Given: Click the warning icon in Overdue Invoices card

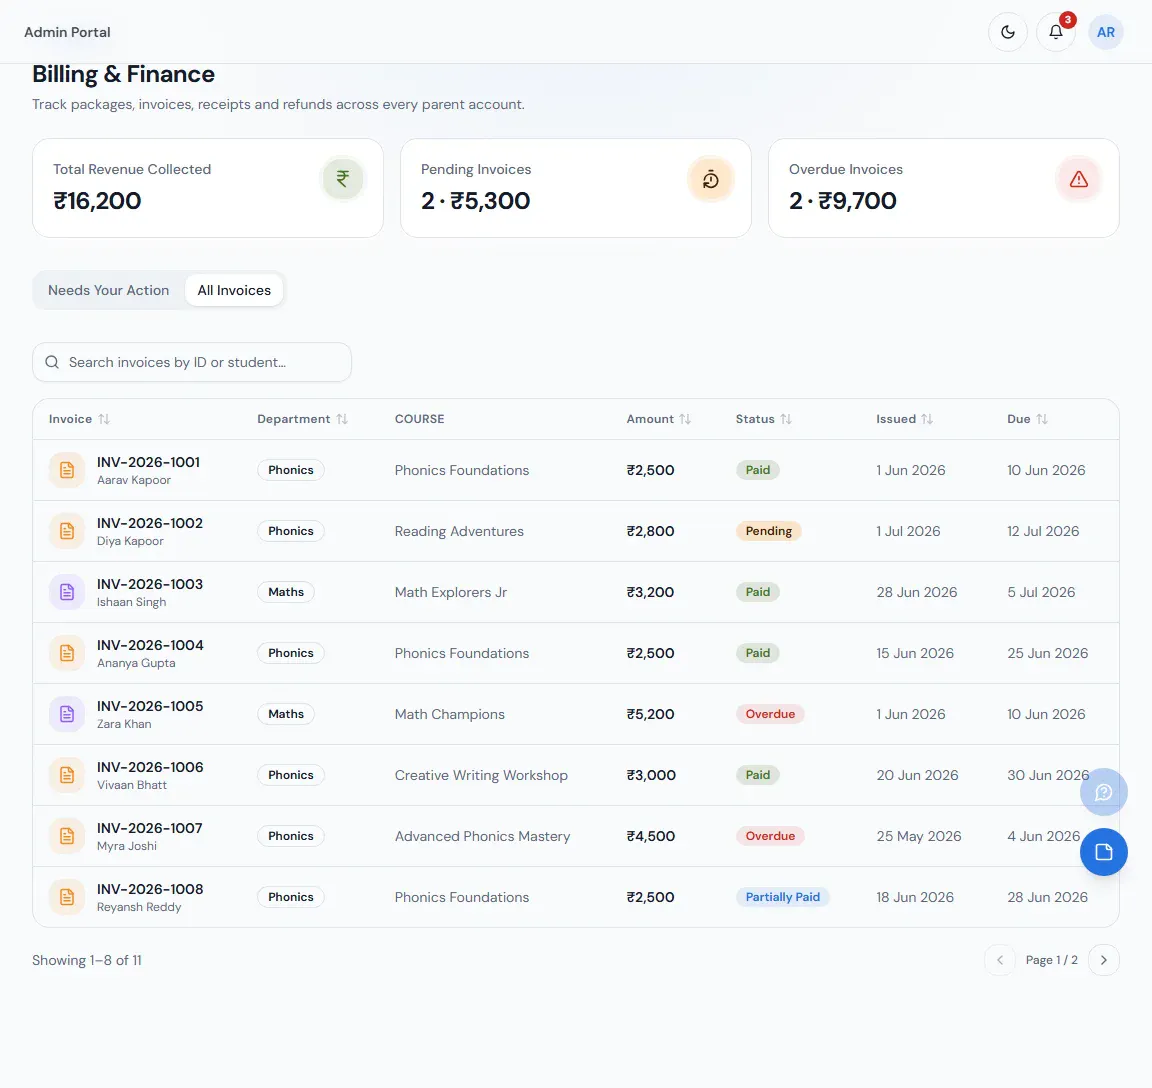Looking at the screenshot, I should click(1079, 179).
